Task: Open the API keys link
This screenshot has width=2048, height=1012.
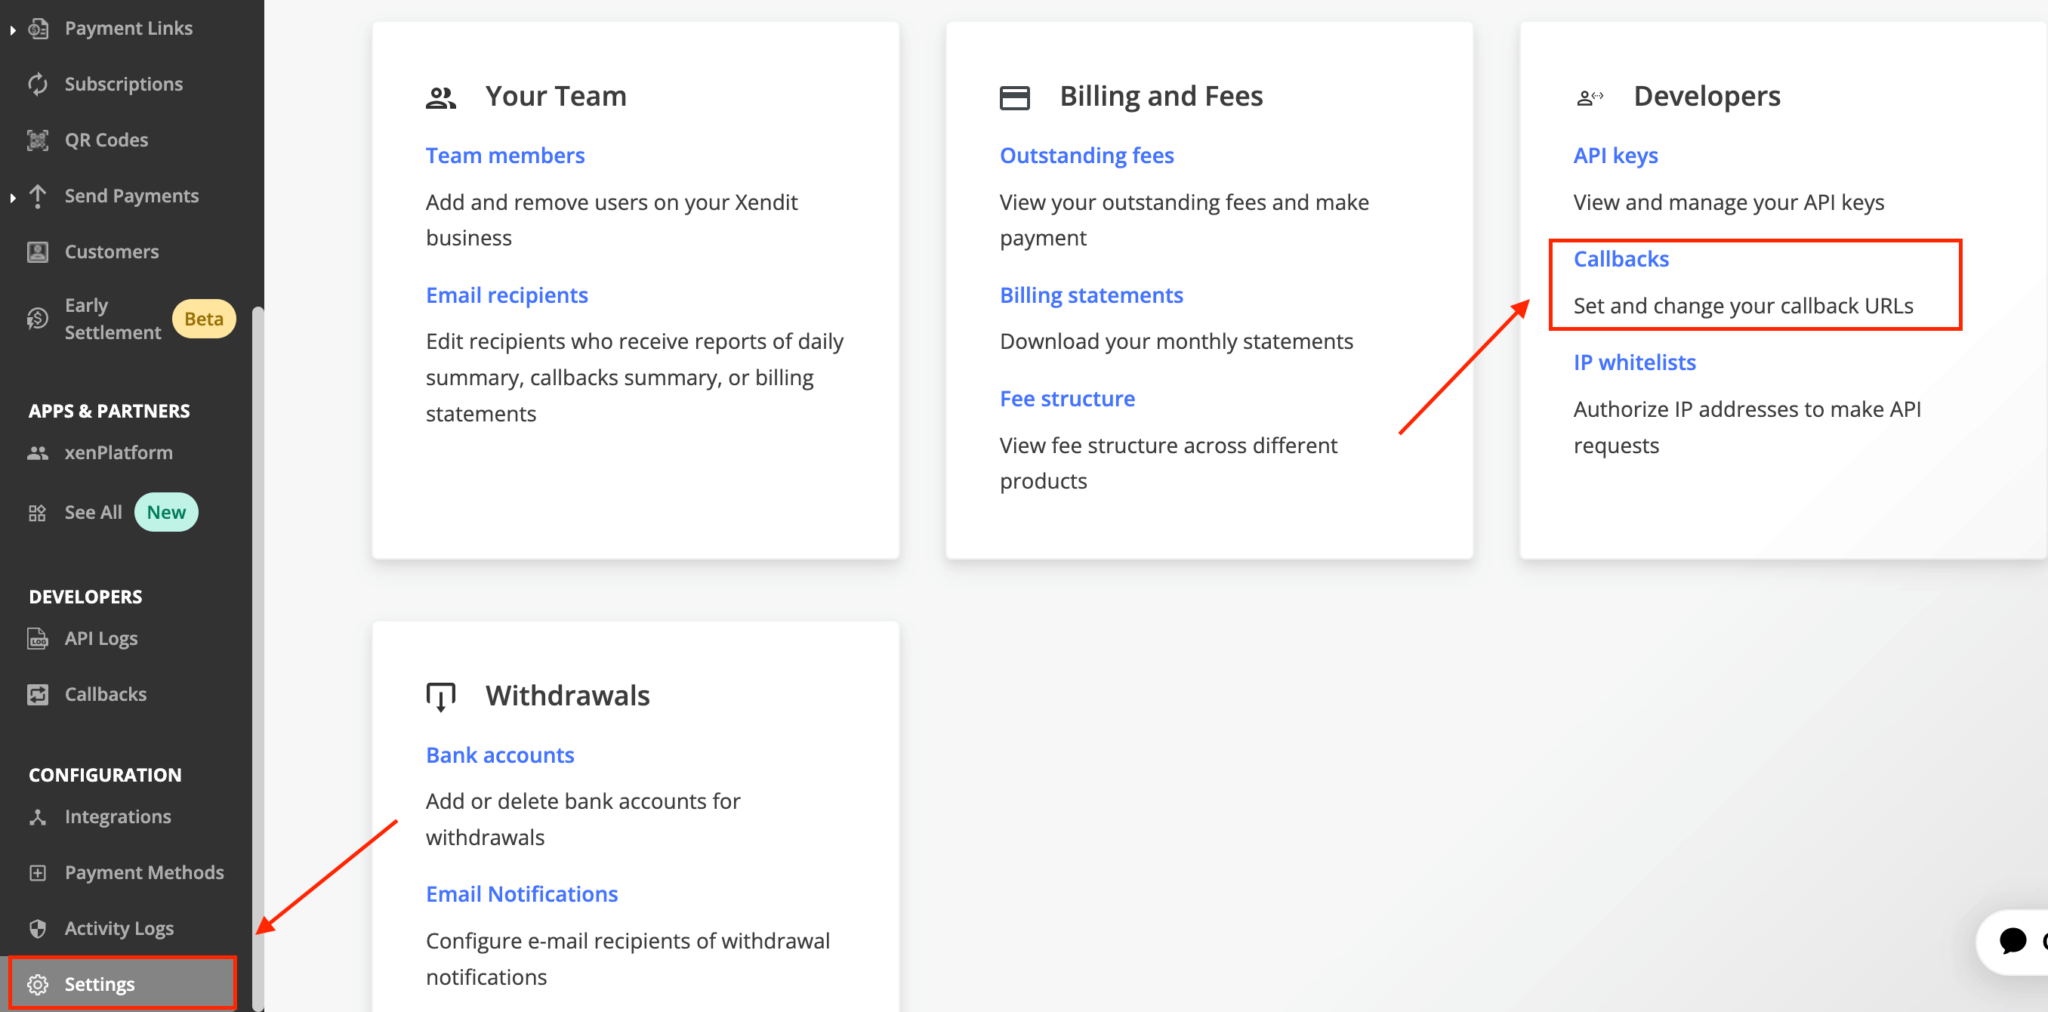Action: (x=1615, y=156)
